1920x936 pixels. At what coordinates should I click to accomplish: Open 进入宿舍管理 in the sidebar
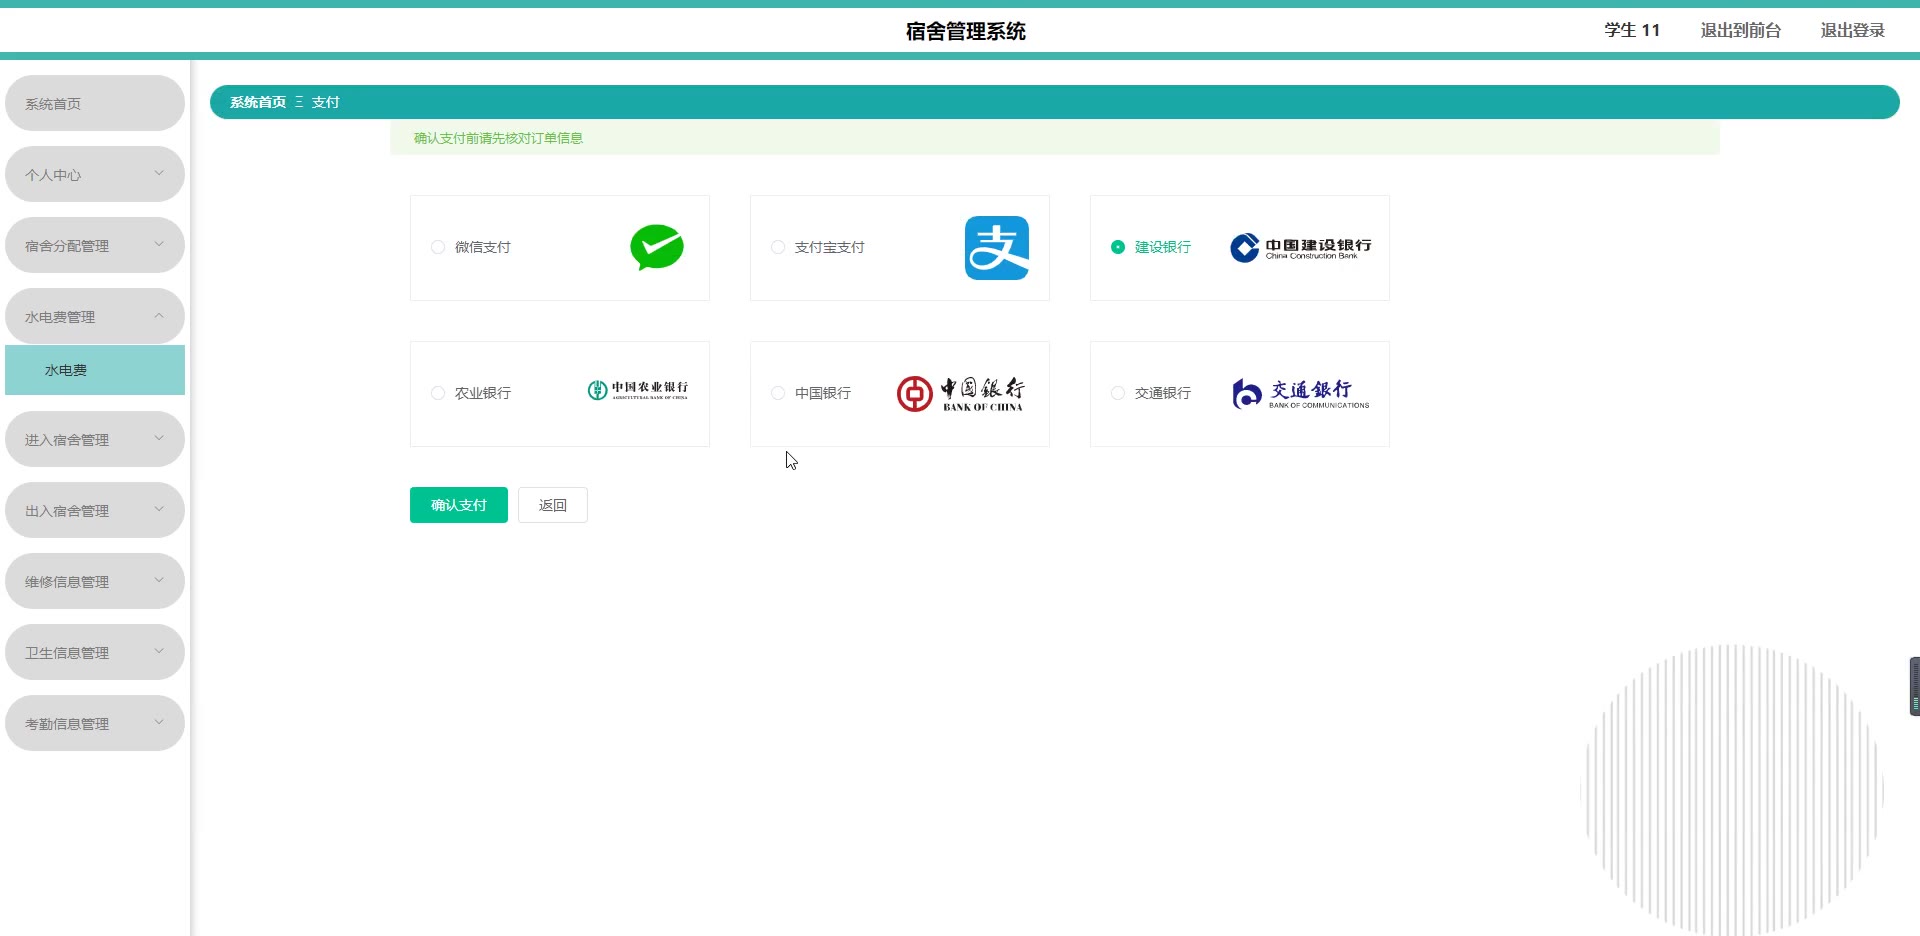click(95, 439)
